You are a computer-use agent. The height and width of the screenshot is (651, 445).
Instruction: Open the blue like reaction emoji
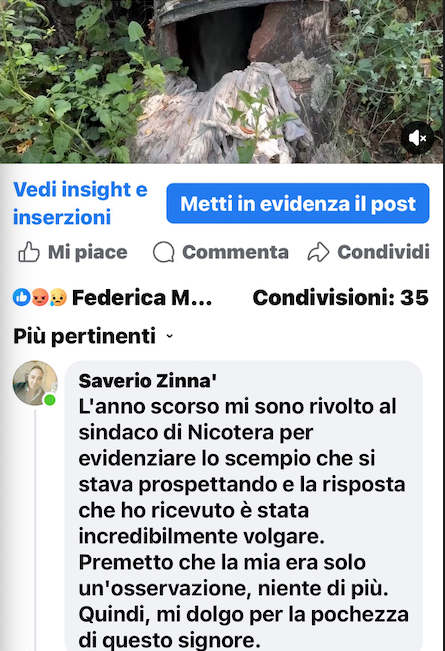[22, 297]
